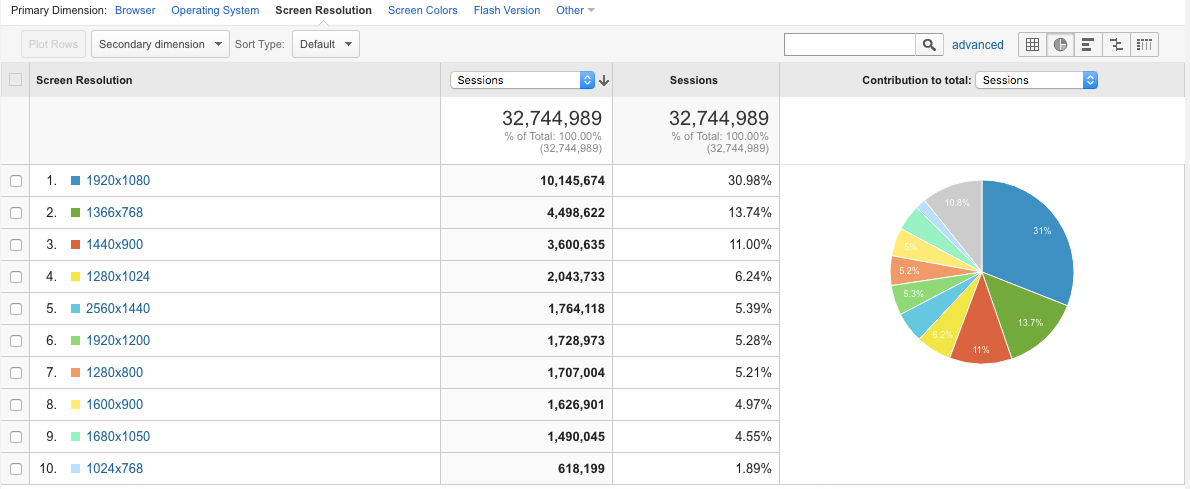
Task: Tick the checkbox beside 1440x900
Action: pos(15,245)
